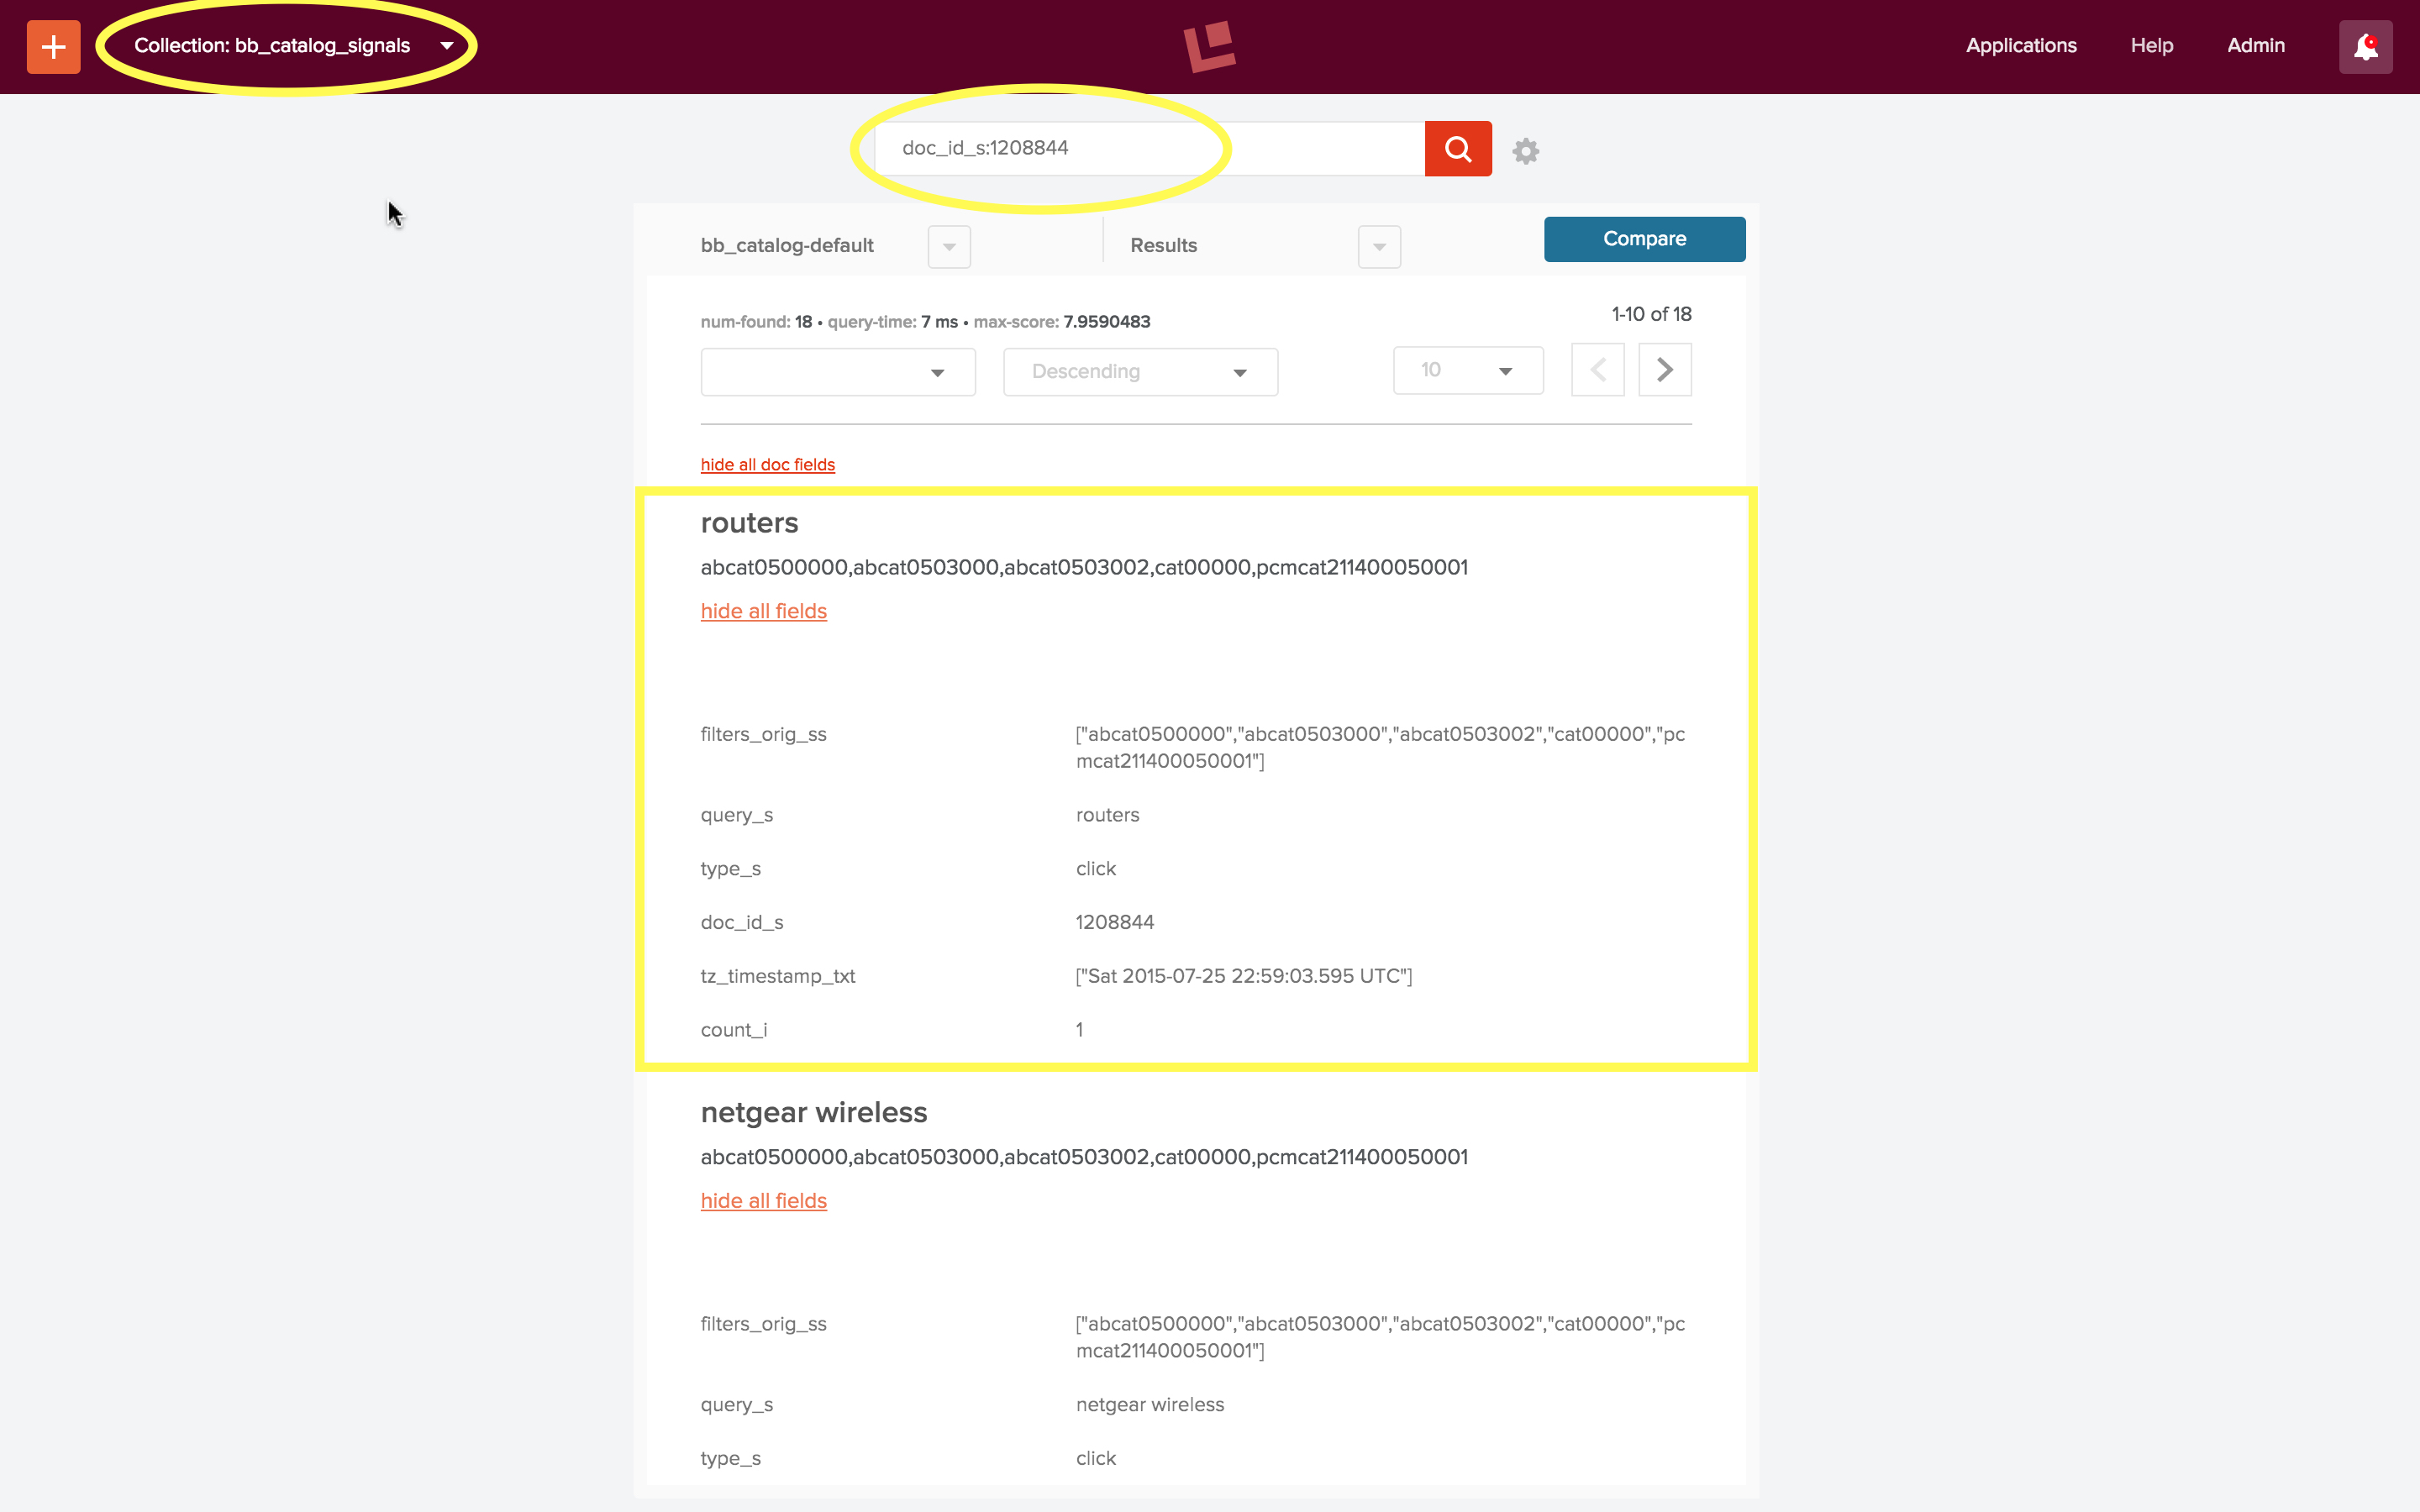This screenshot has height=1512, width=2420.
Task: Click hide all doc fields link
Action: [768, 465]
